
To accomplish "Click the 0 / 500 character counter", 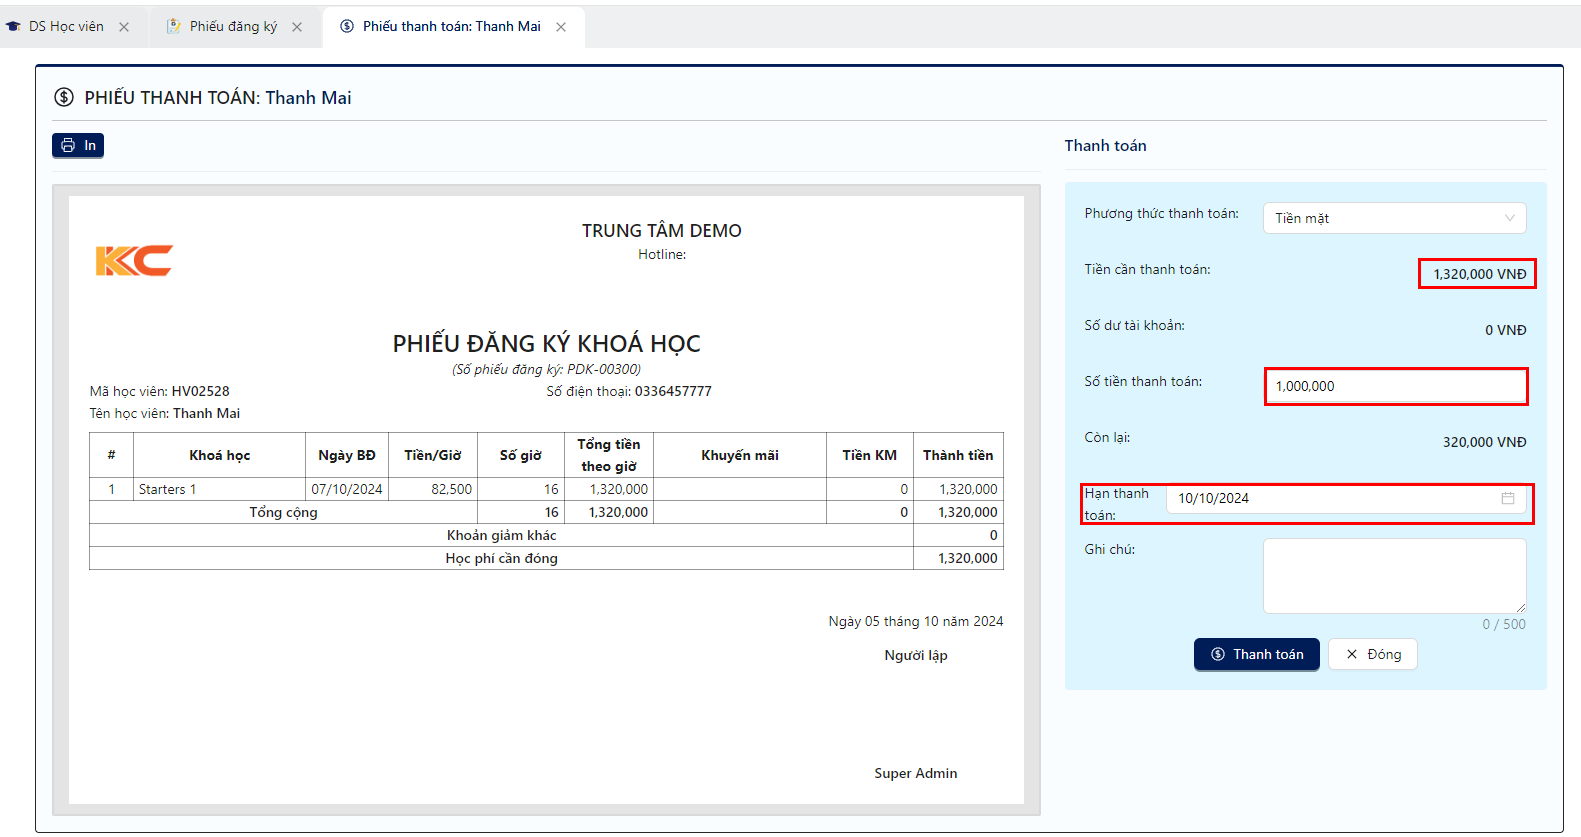I will pyautogui.click(x=1503, y=624).
